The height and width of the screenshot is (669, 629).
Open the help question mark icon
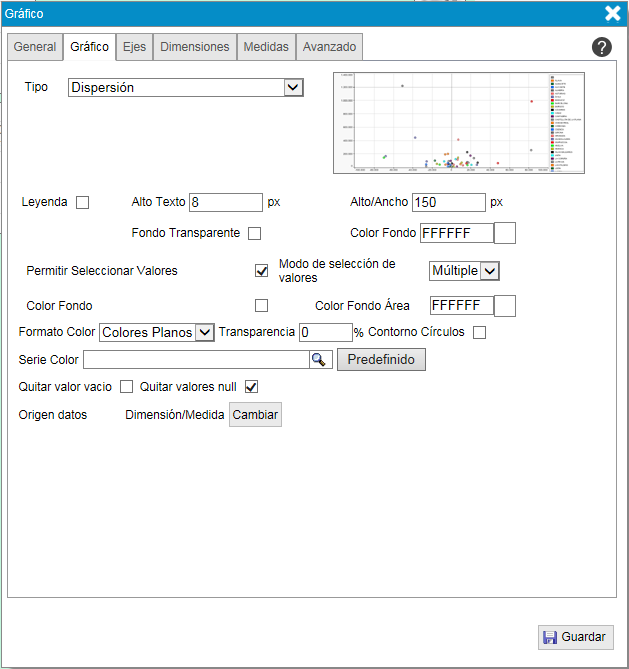[602, 47]
